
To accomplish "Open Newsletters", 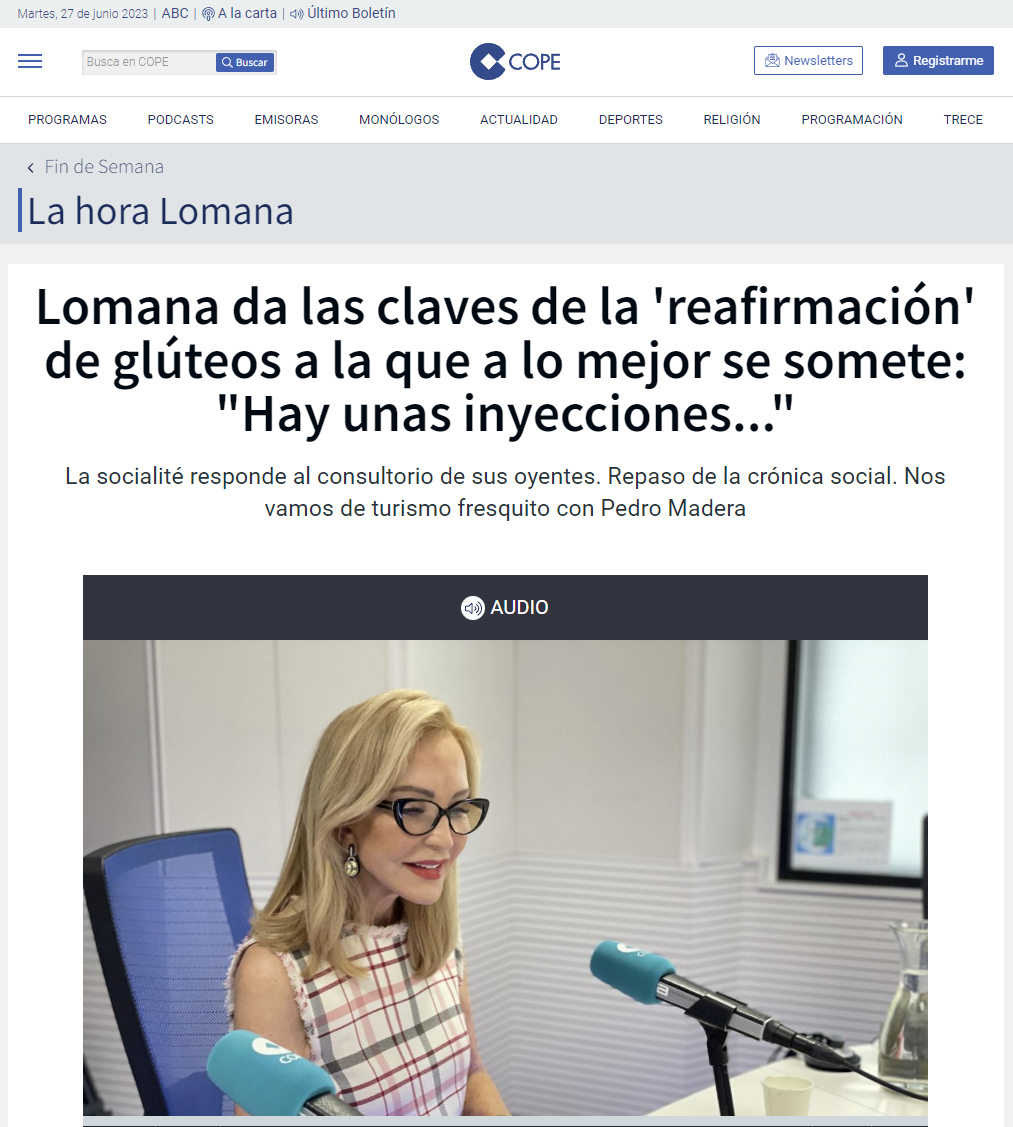I will tap(808, 60).
